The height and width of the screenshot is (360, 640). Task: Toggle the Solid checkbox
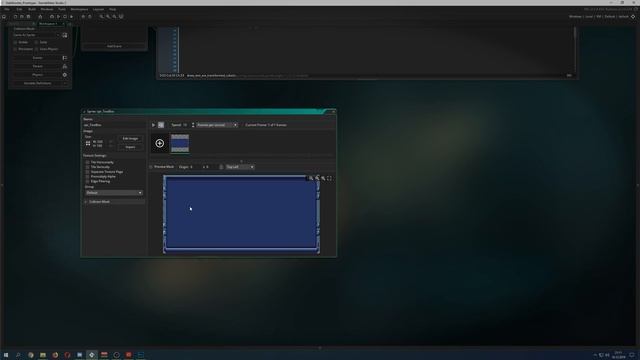point(36,42)
